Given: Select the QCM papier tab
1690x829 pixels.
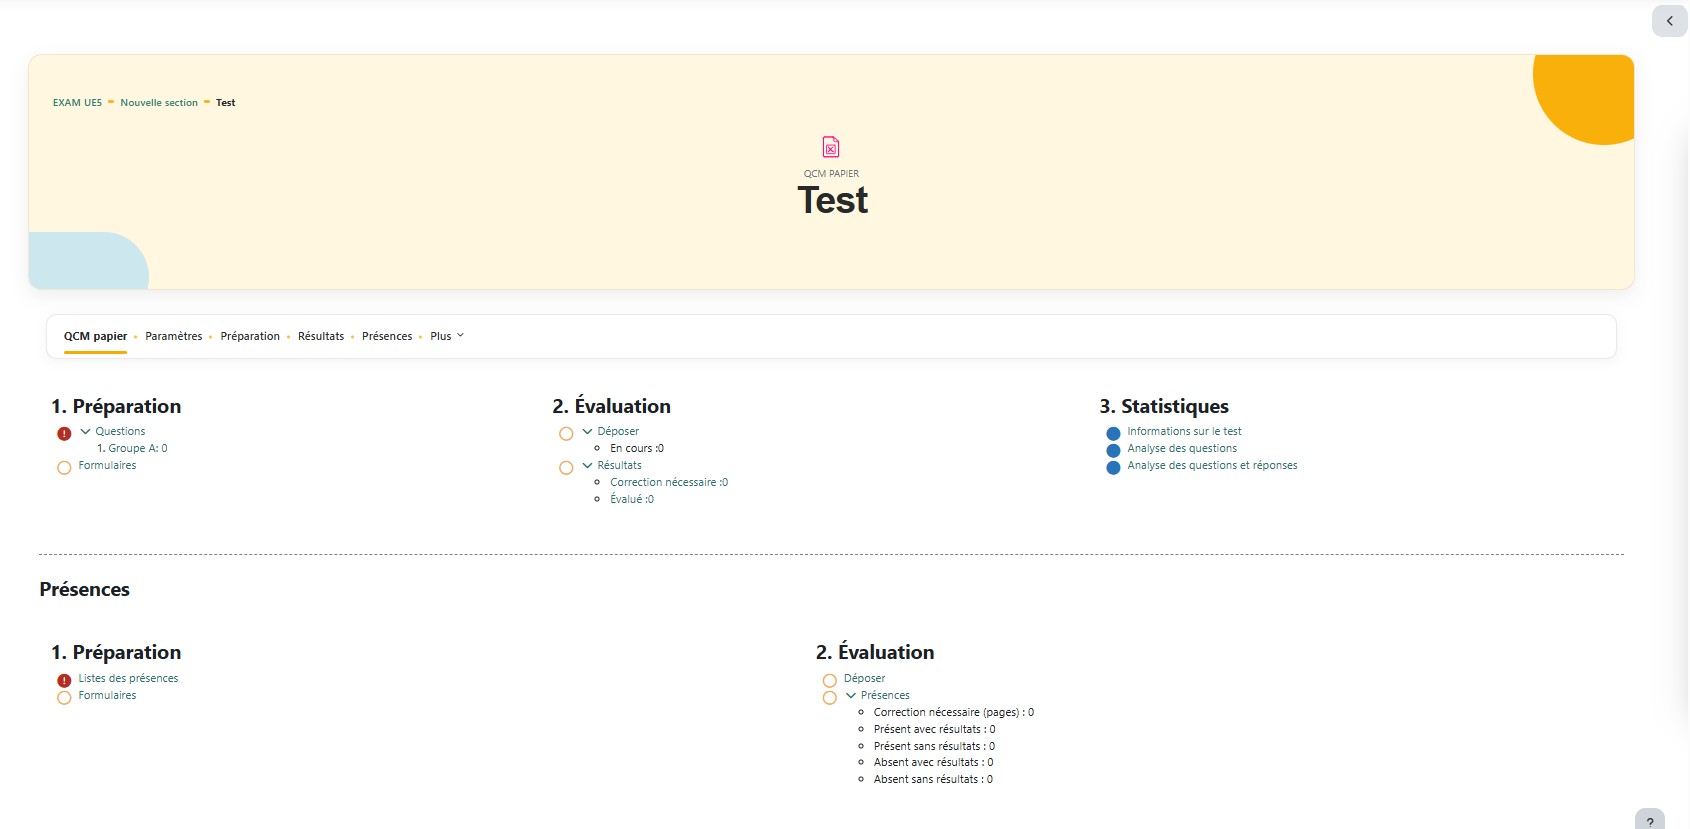Looking at the screenshot, I should click(x=95, y=336).
